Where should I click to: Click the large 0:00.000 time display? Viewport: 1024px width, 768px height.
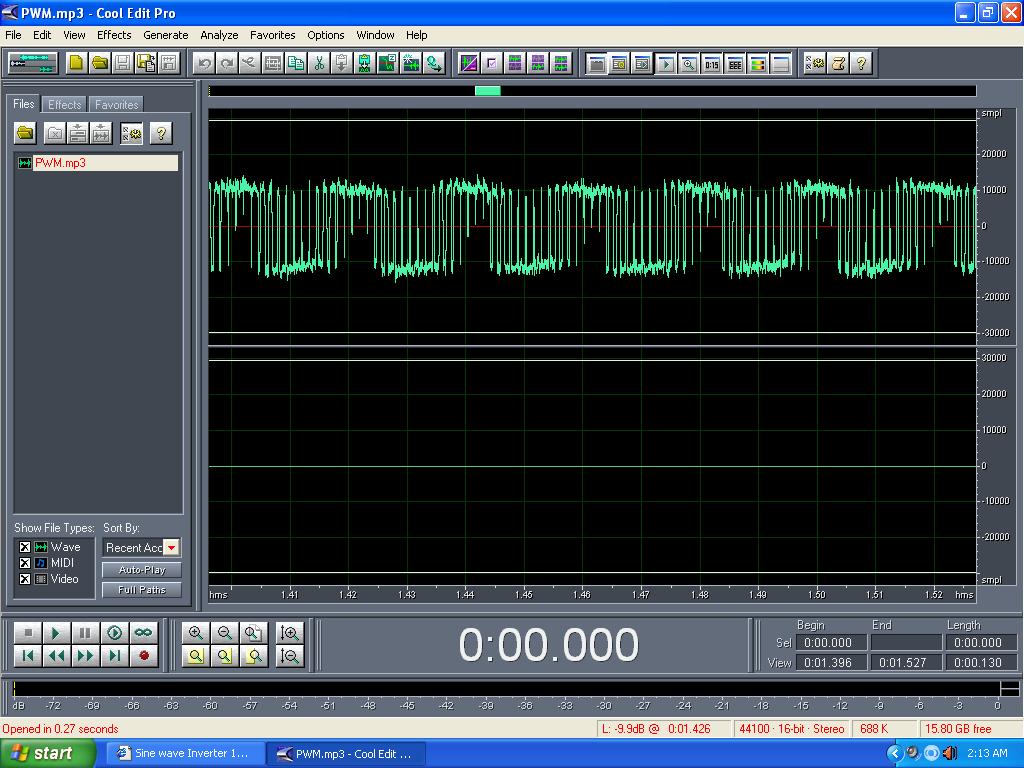[548, 645]
